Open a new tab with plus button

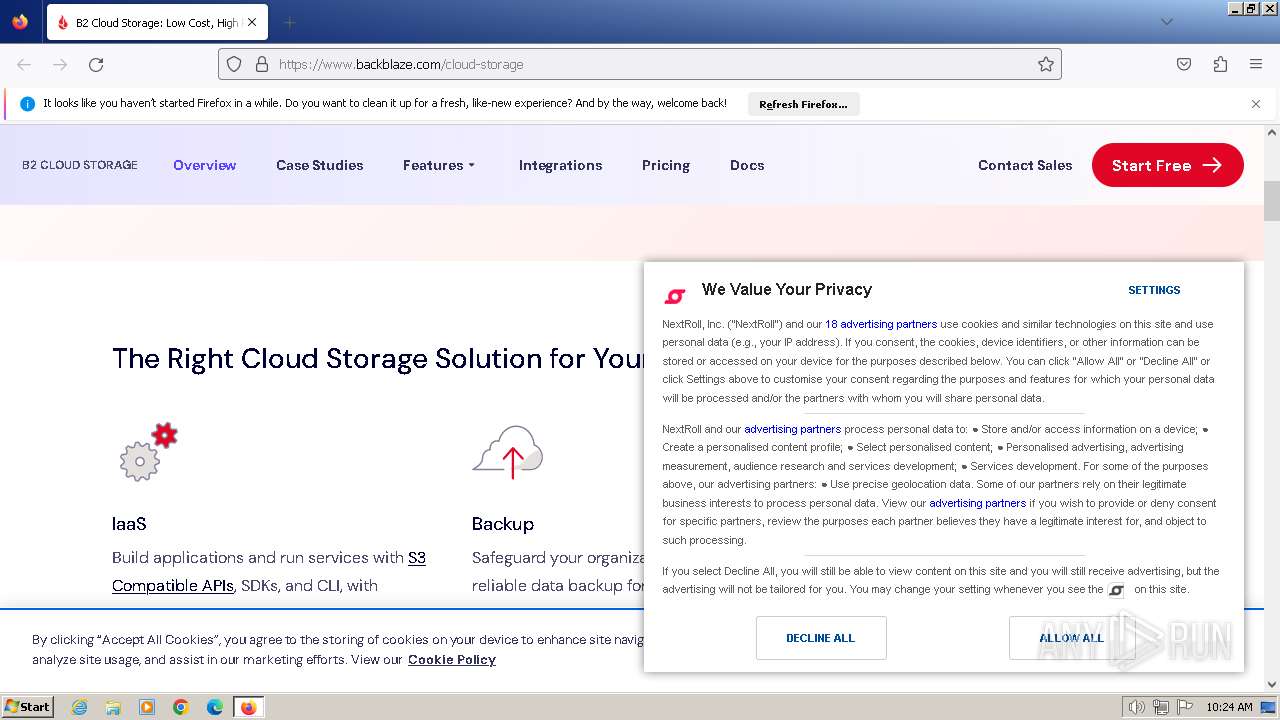[289, 22]
